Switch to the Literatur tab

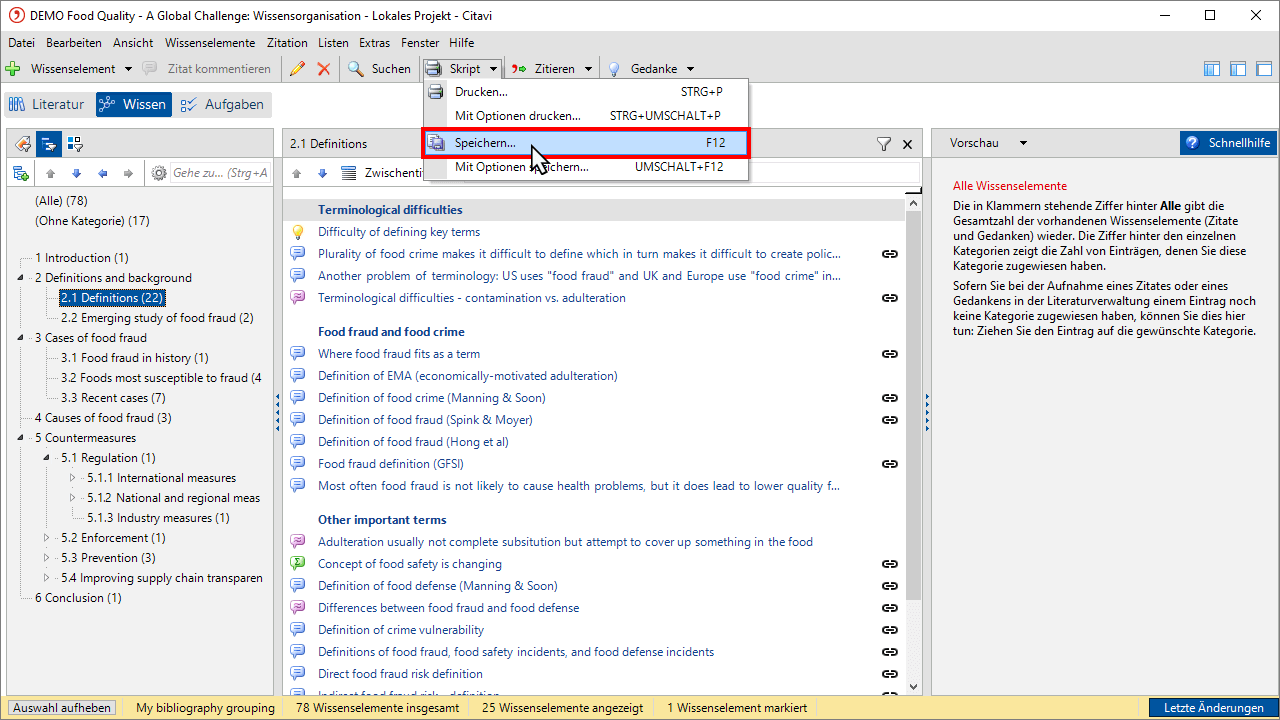(47, 104)
